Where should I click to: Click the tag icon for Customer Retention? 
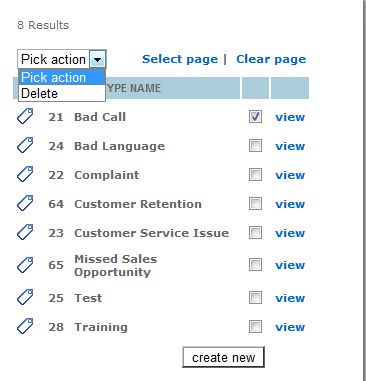(25, 203)
